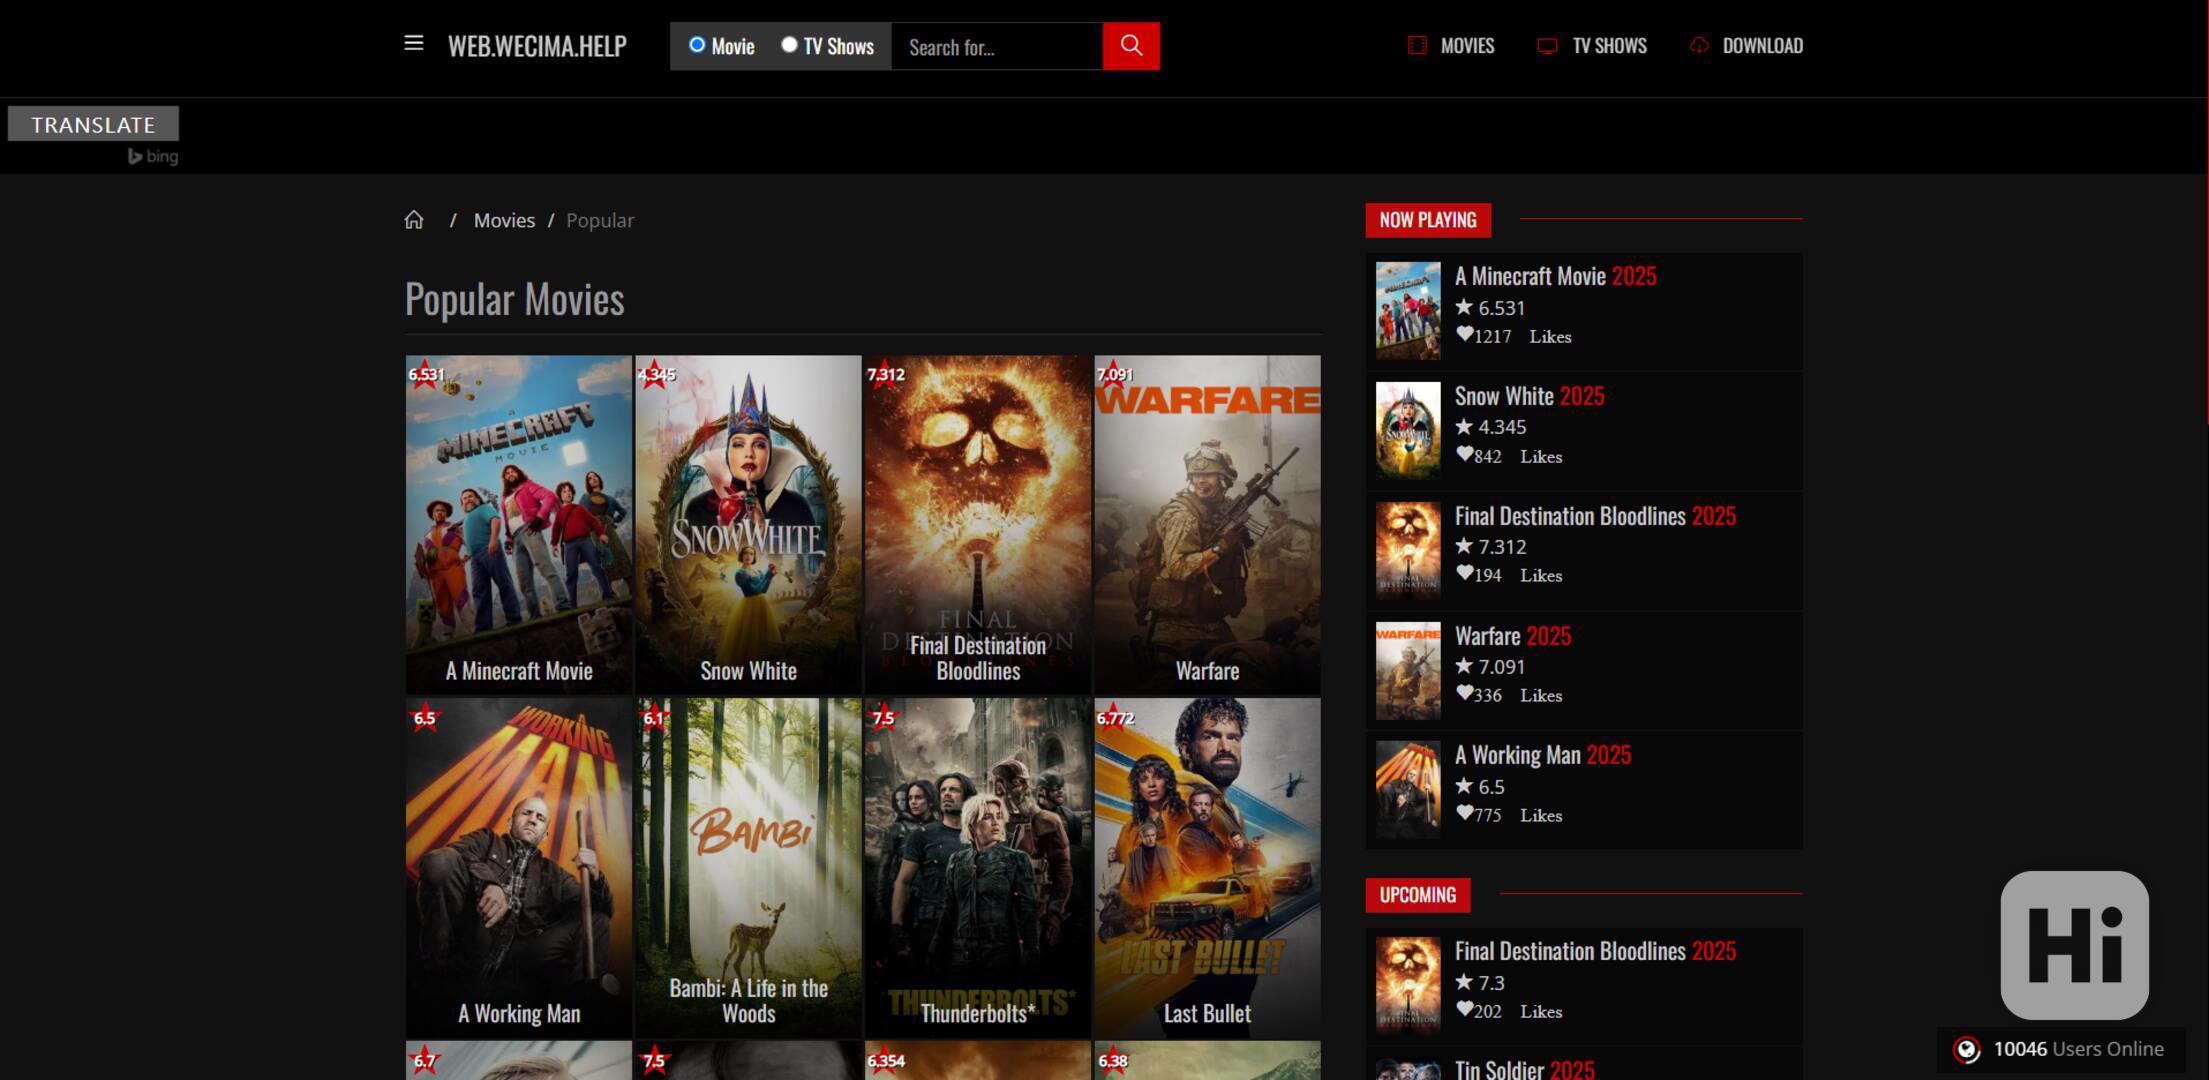Click the Bing logo under Translate
Screen dimensions: 2209x1080
153,156
